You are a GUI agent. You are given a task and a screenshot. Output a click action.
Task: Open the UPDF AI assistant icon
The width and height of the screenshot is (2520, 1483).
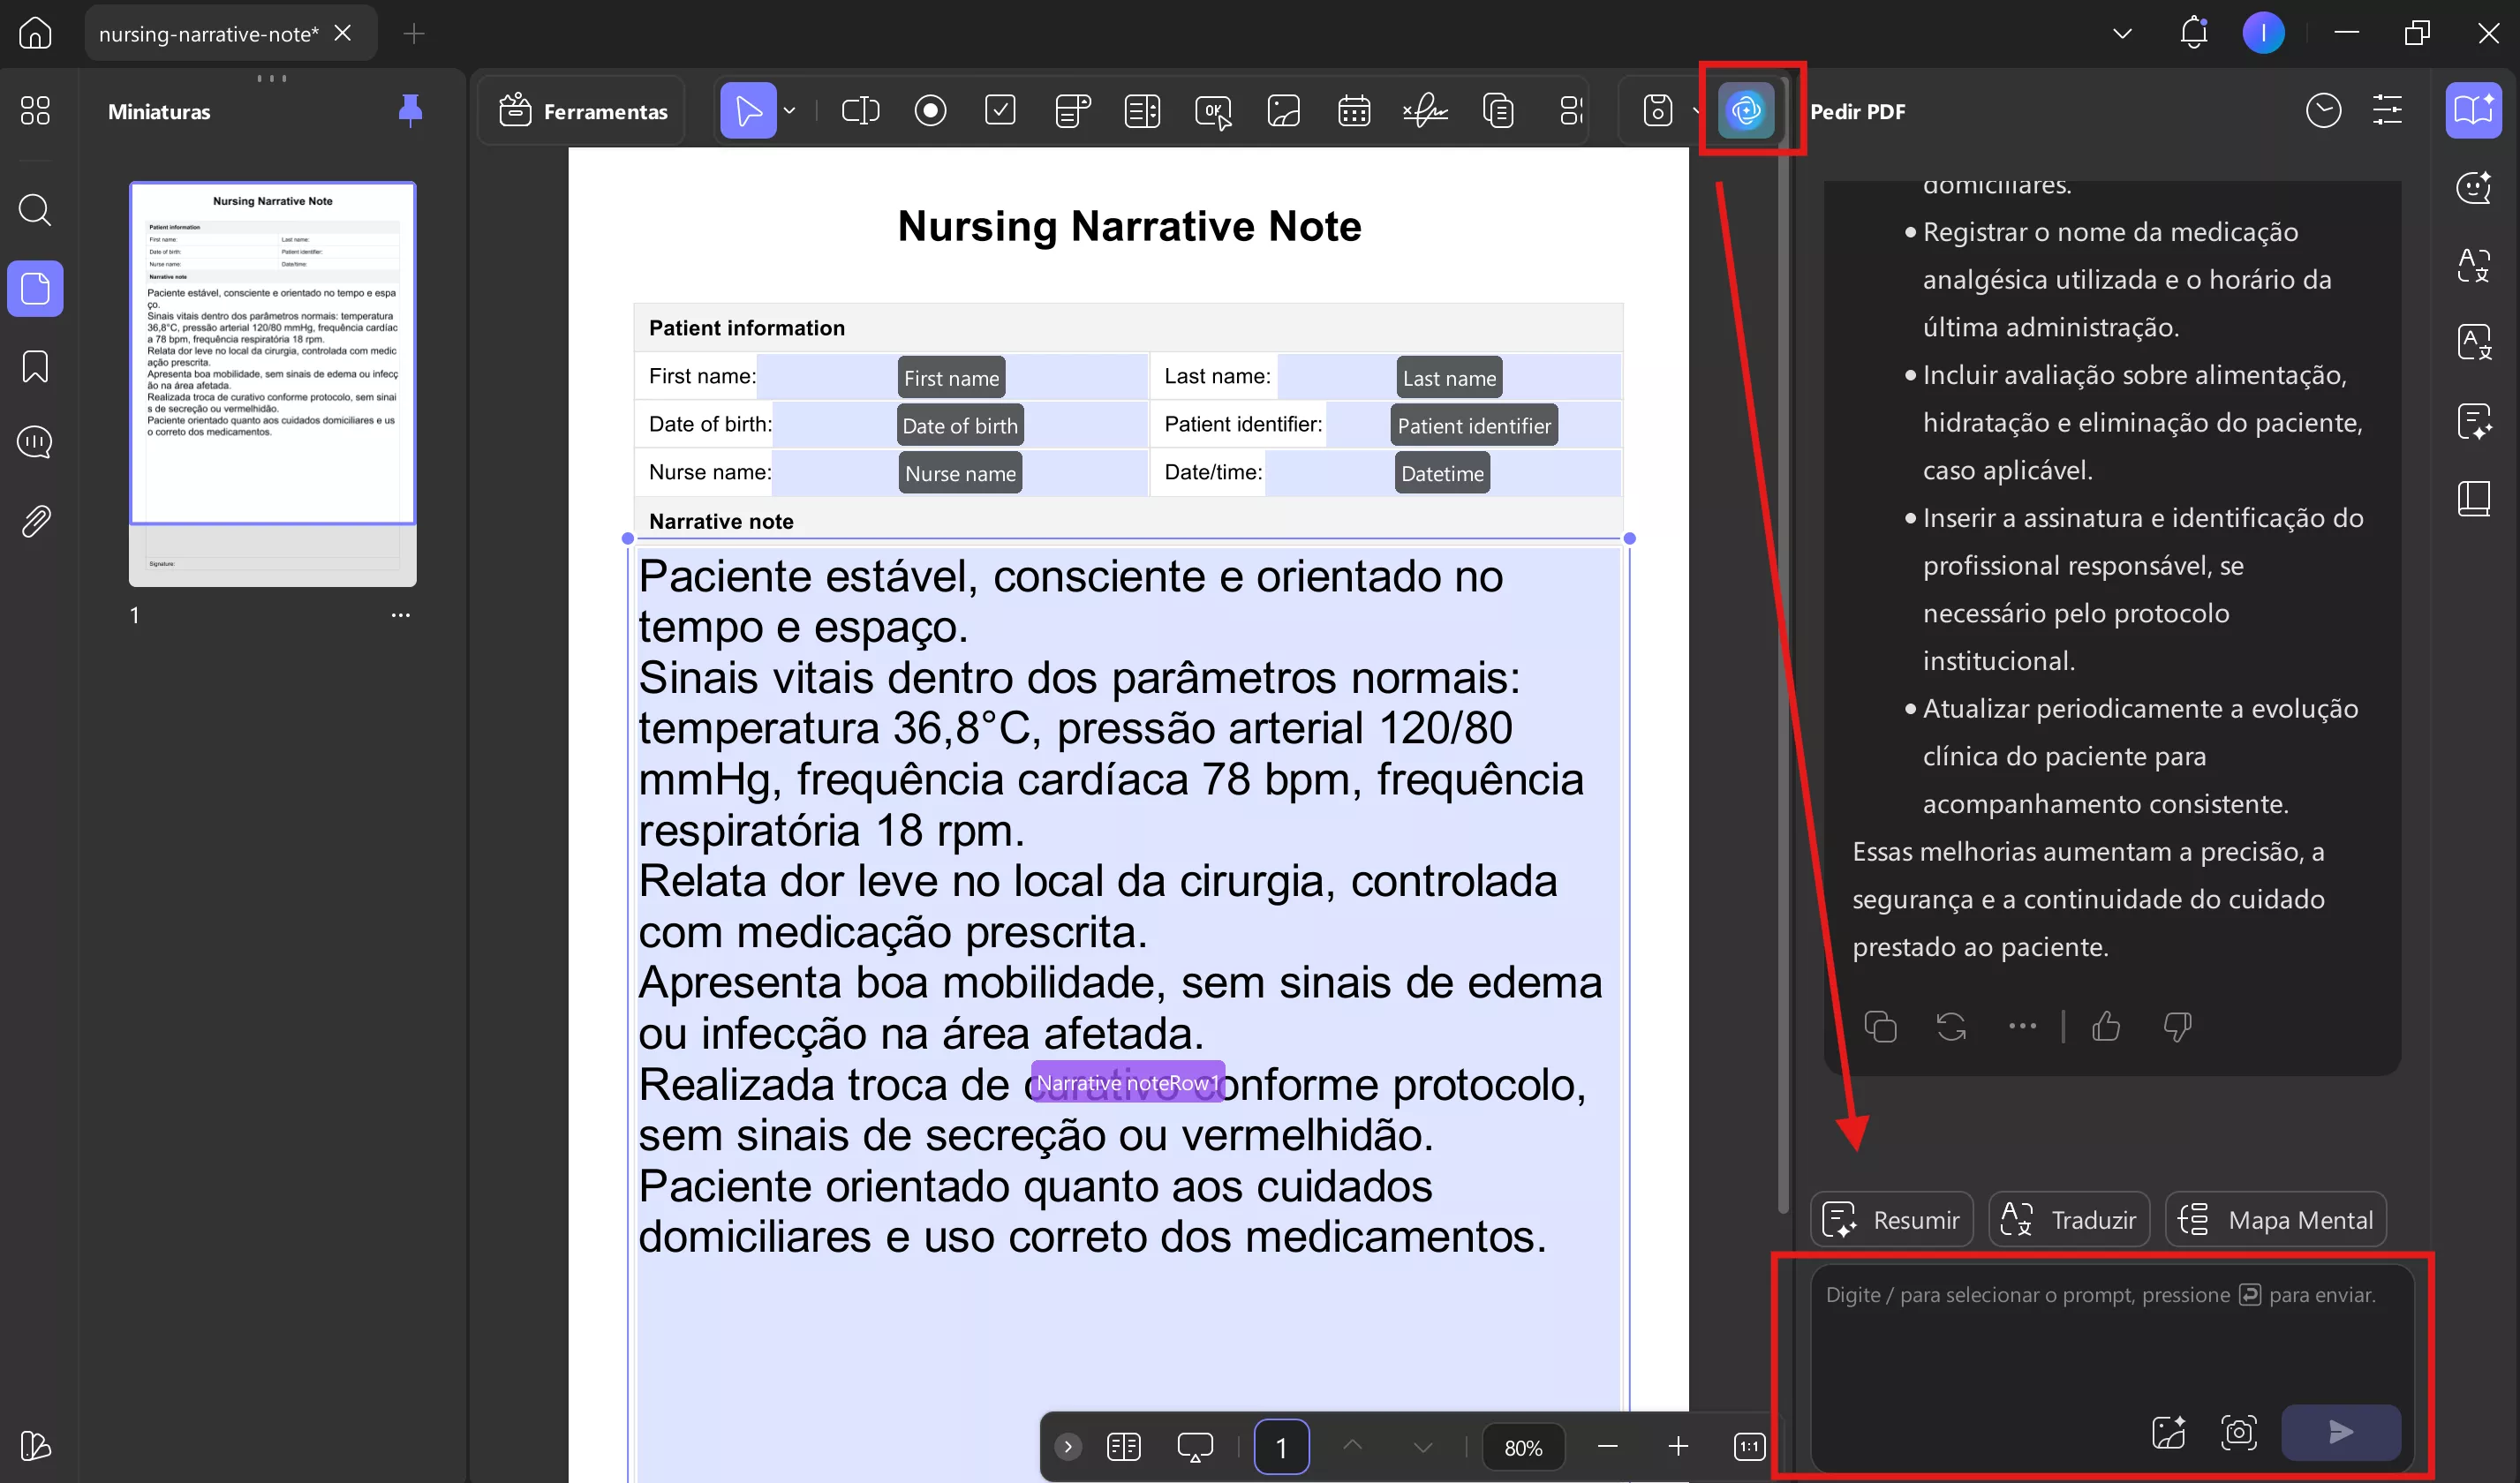point(1746,110)
